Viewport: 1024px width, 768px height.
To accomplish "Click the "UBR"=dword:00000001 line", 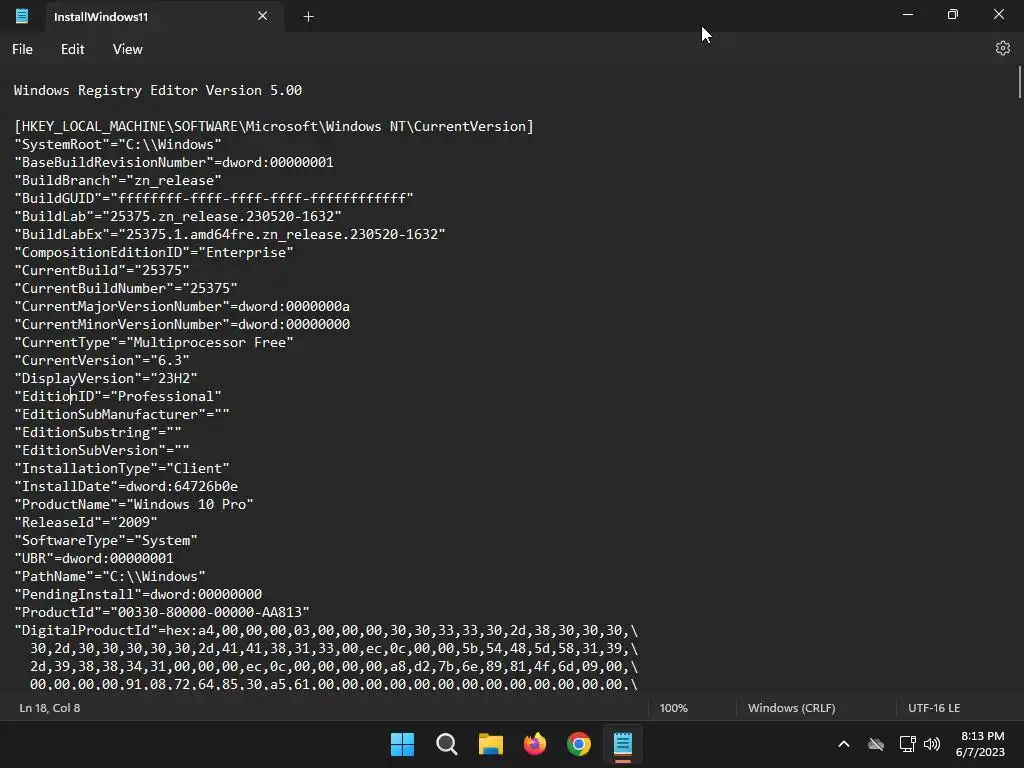I will click(94, 558).
